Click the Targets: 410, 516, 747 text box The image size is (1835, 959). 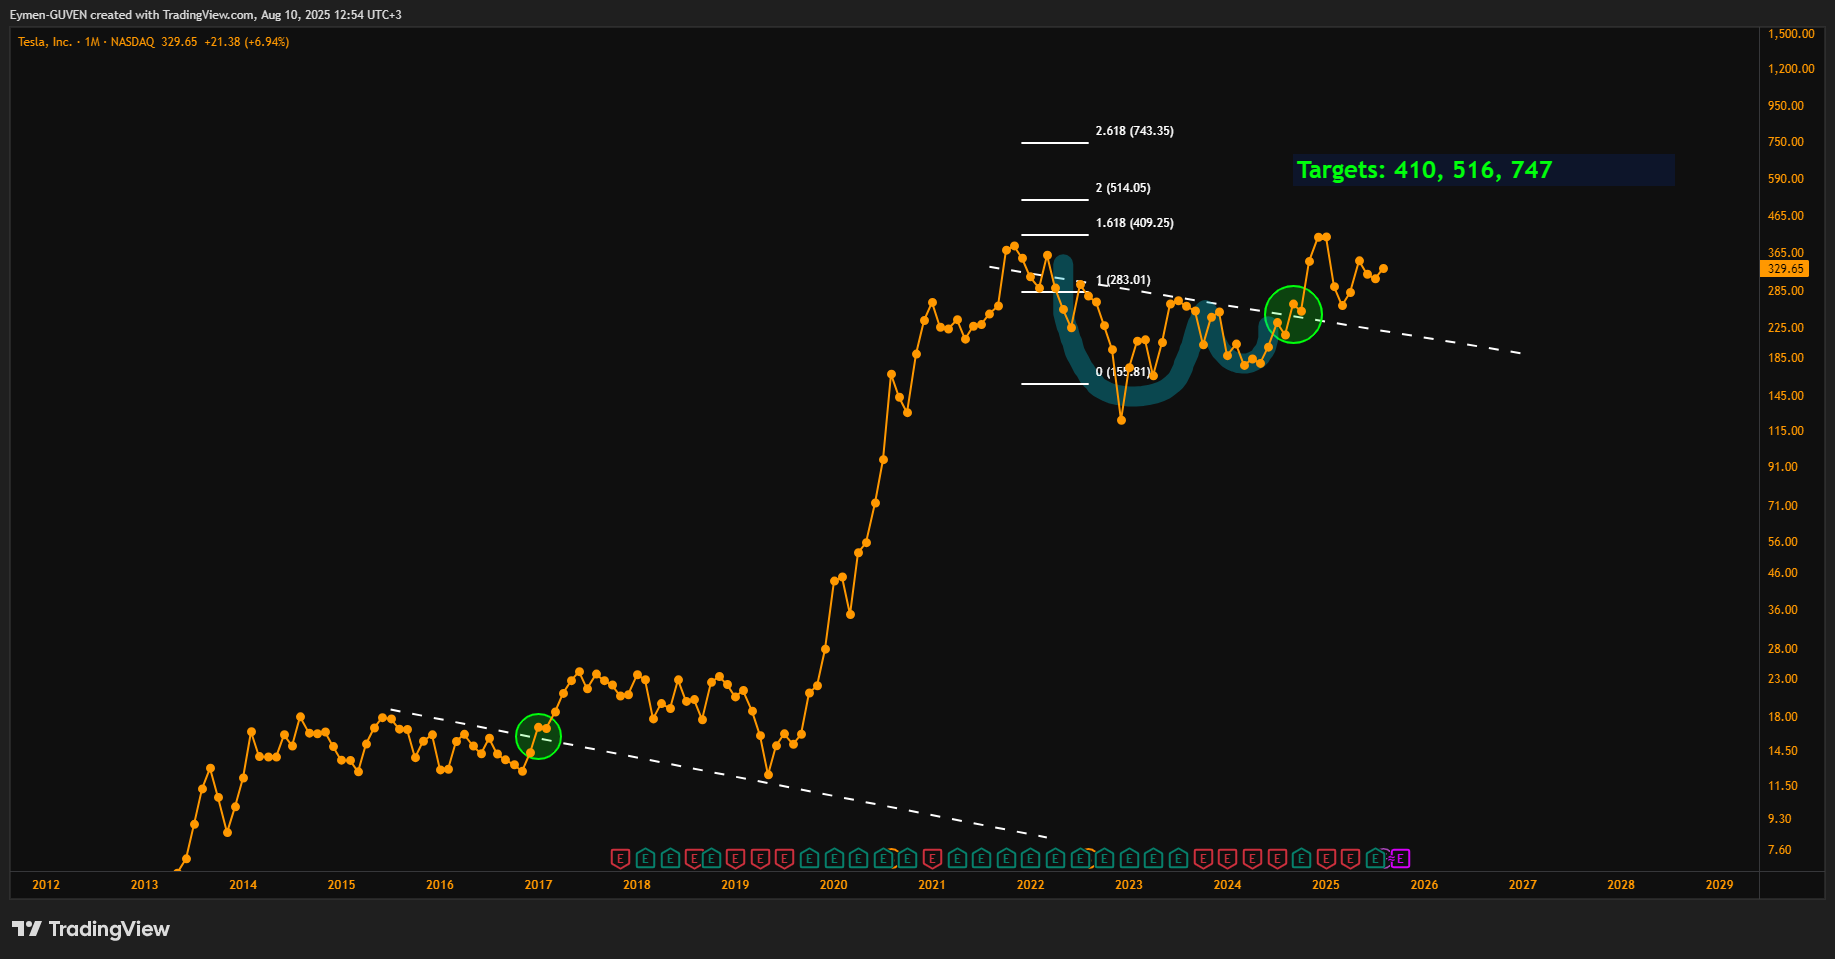pos(1484,170)
